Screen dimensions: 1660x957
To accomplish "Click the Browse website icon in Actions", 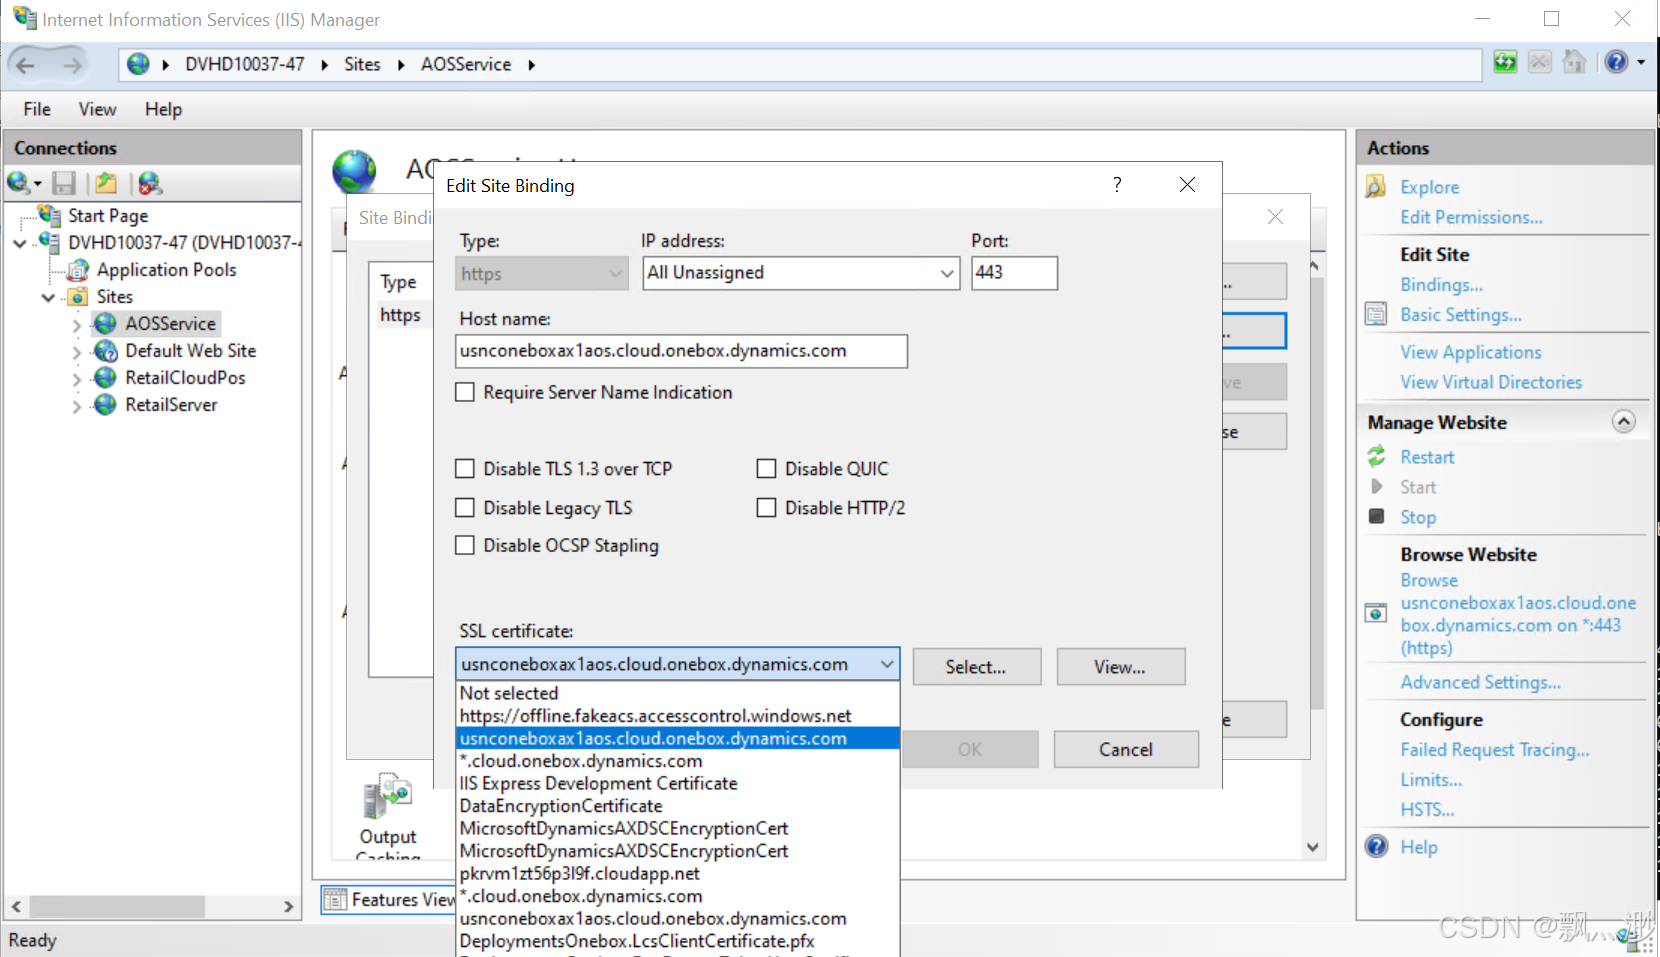I will coord(1376,613).
